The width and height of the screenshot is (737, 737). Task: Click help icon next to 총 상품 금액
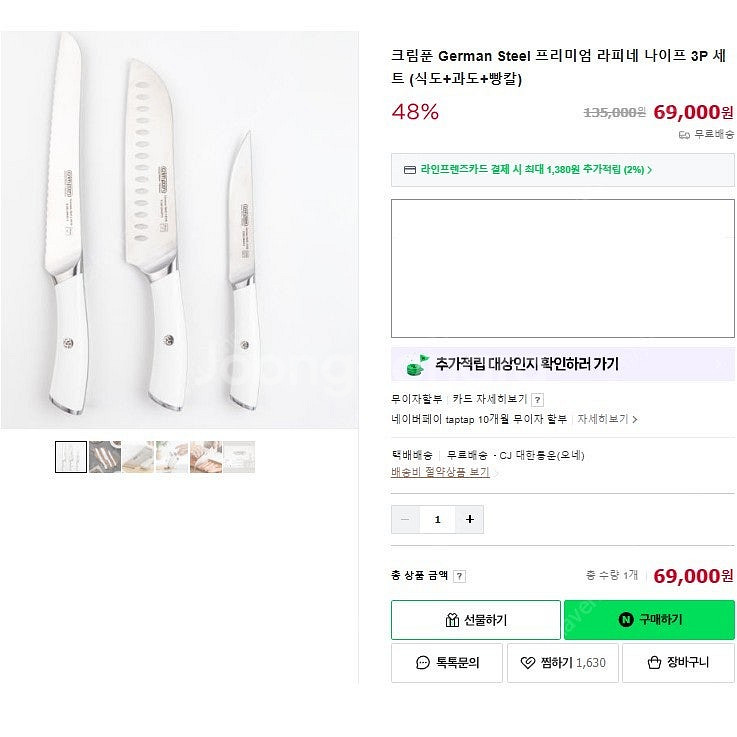pos(459,576)
